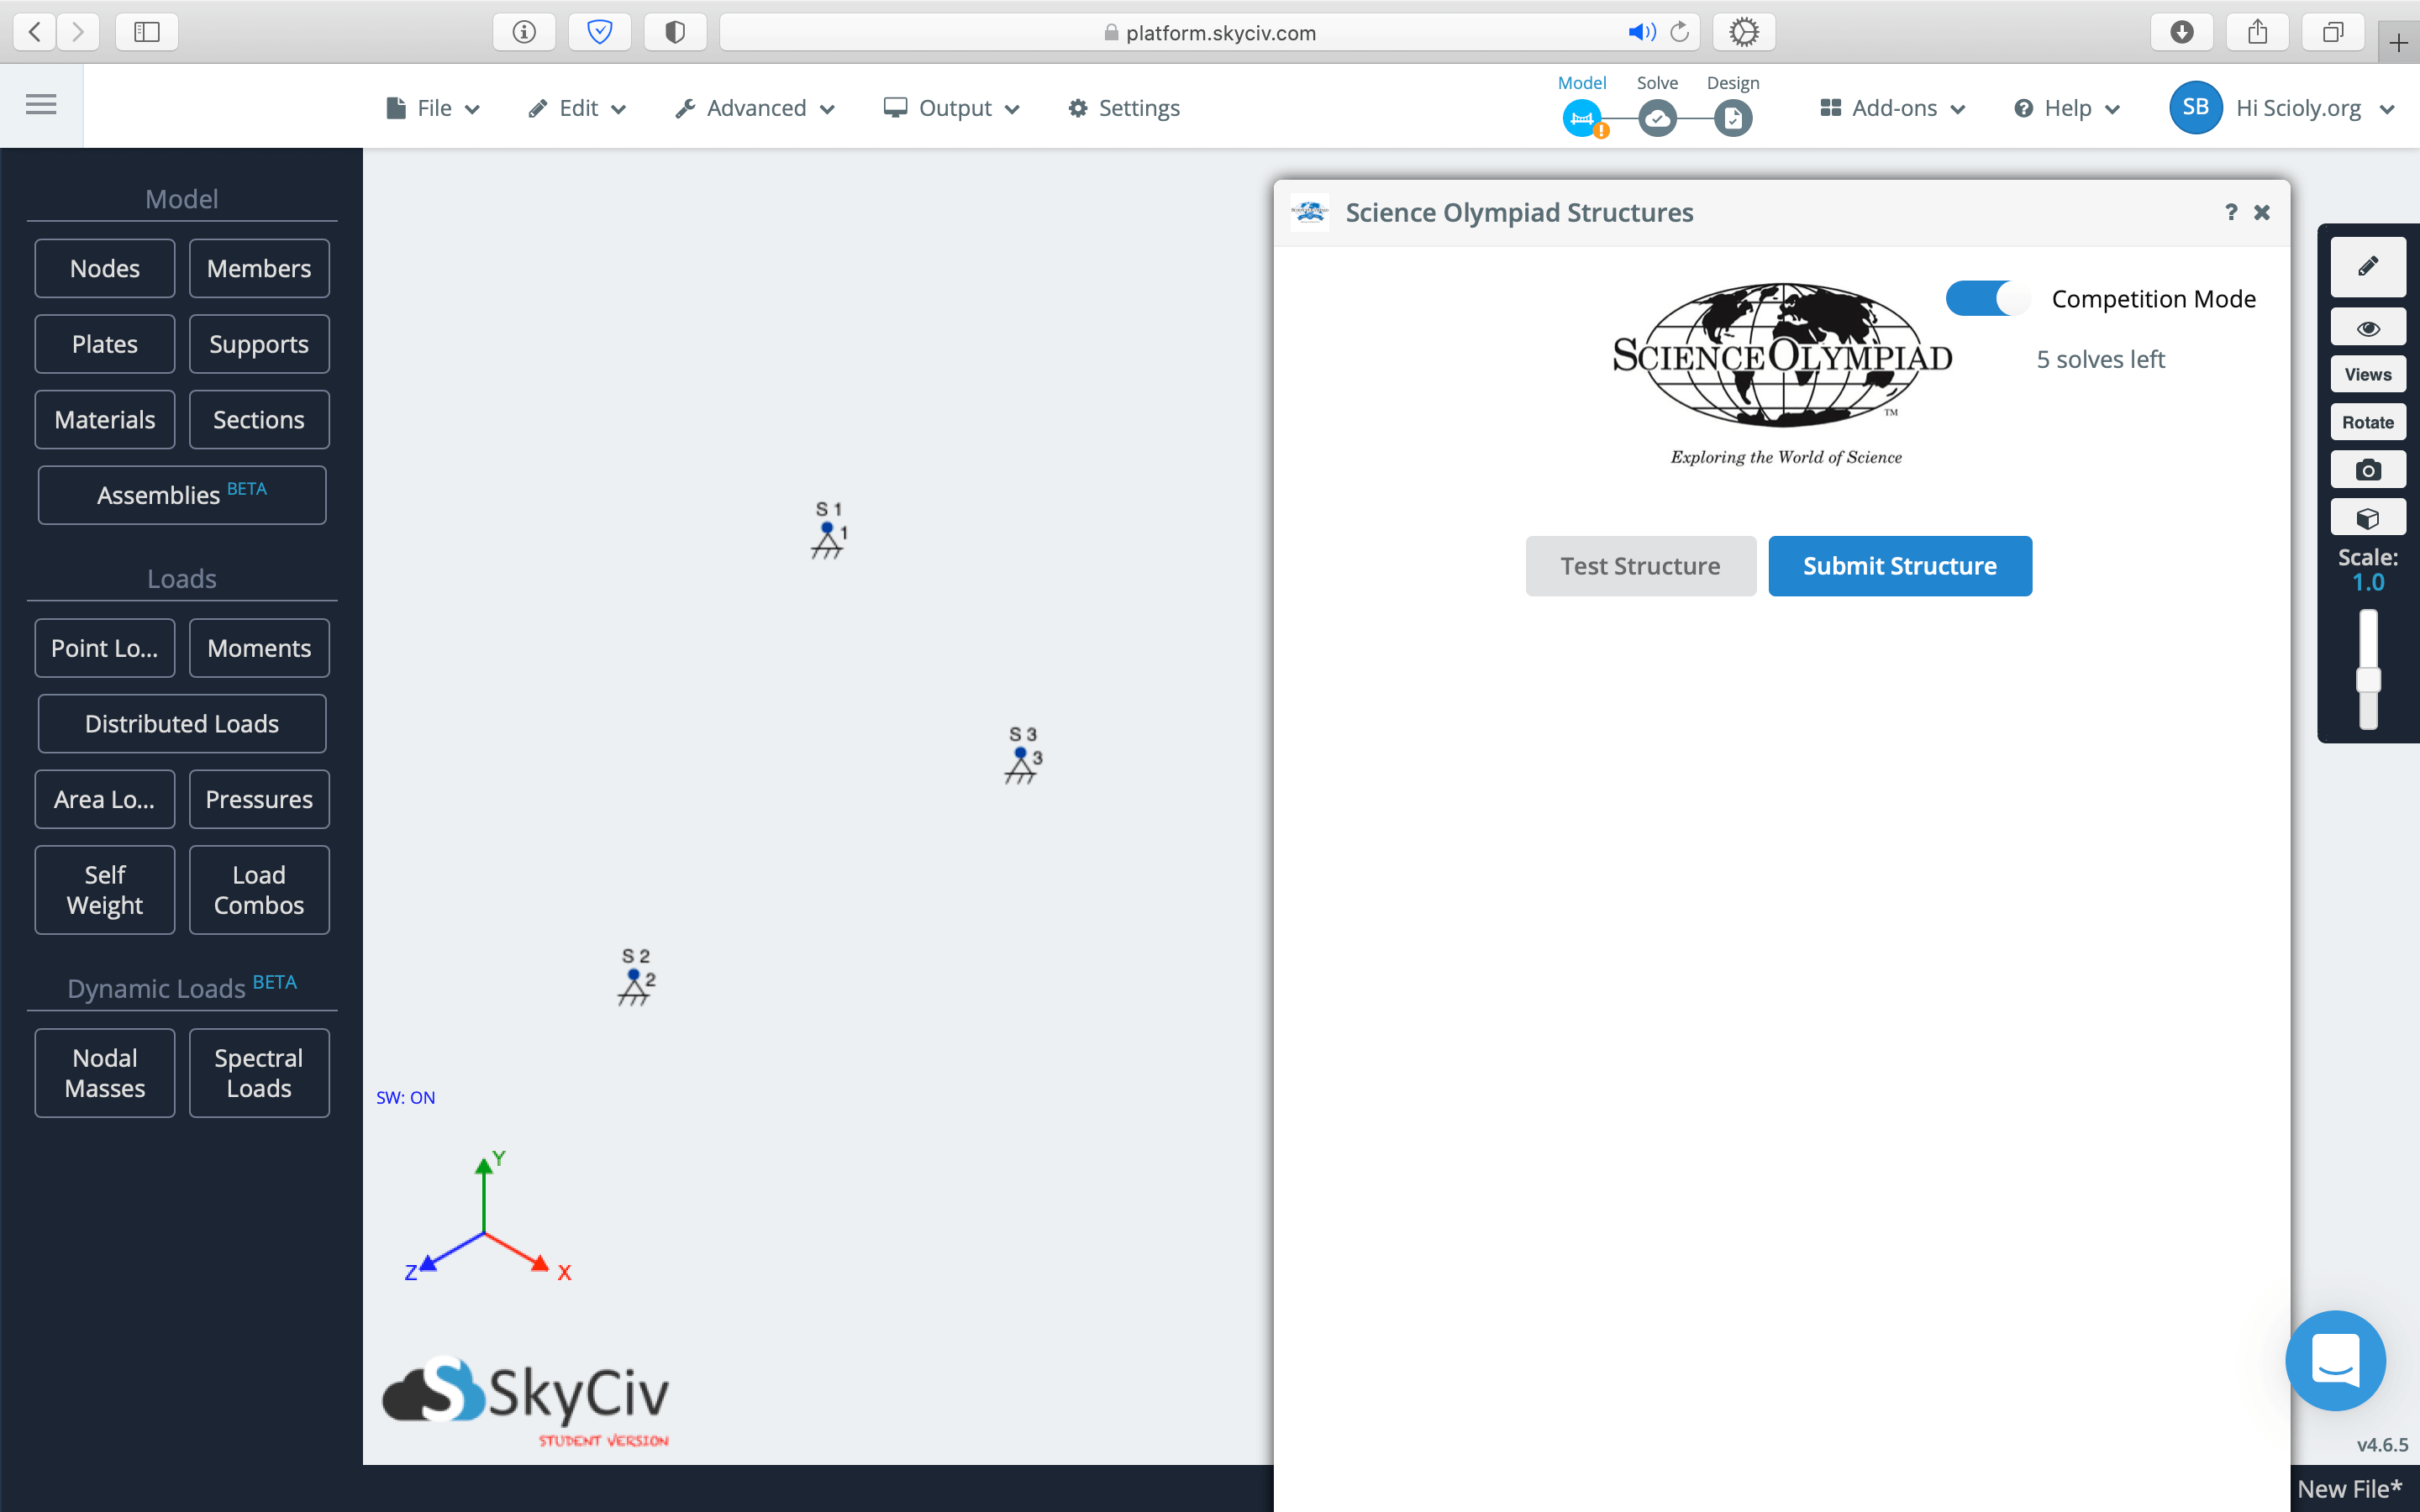Click the question mark help icon in panel
2420x1512 pixels.
[x=2230, y=212]
